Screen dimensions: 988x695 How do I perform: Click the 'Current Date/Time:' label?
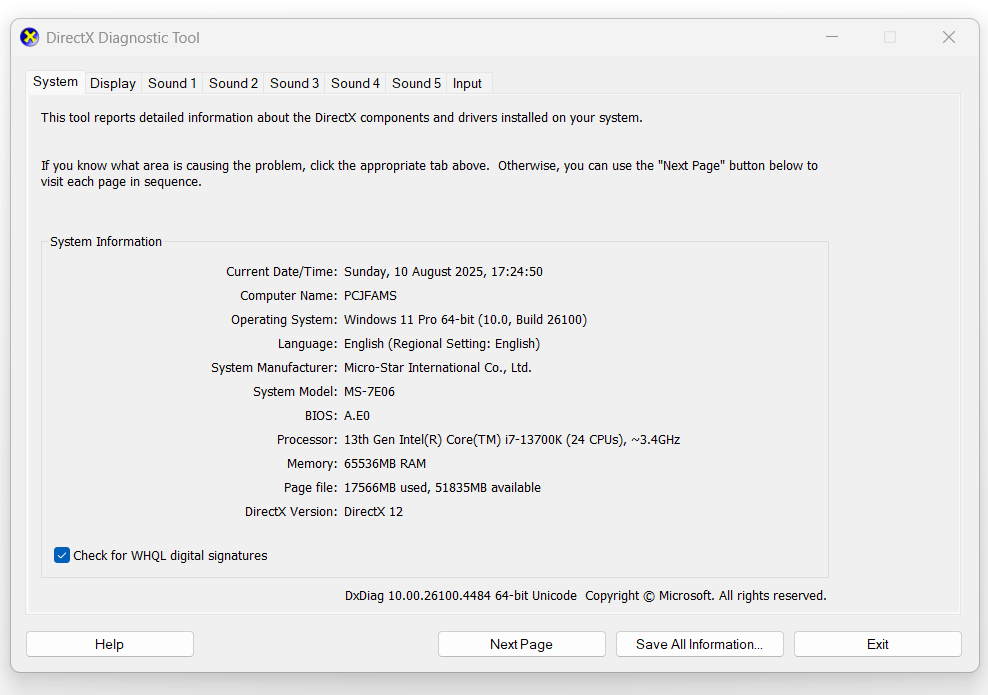[282, 272]
